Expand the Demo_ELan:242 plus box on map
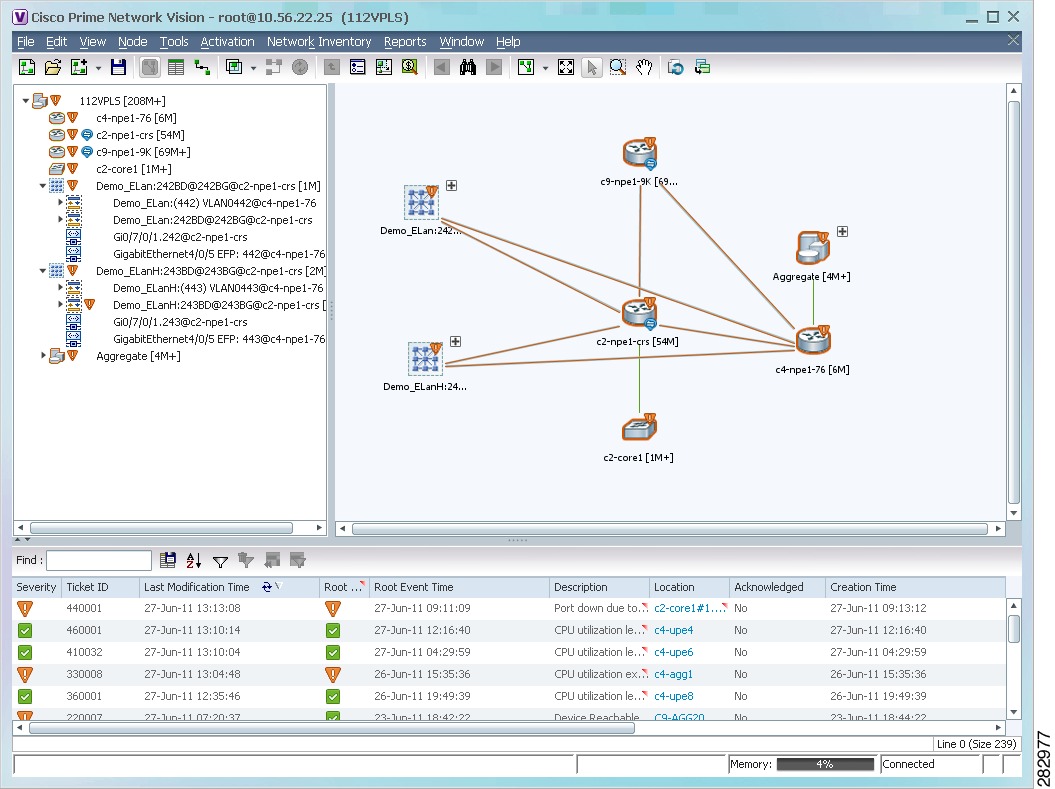 click(451, 186)
